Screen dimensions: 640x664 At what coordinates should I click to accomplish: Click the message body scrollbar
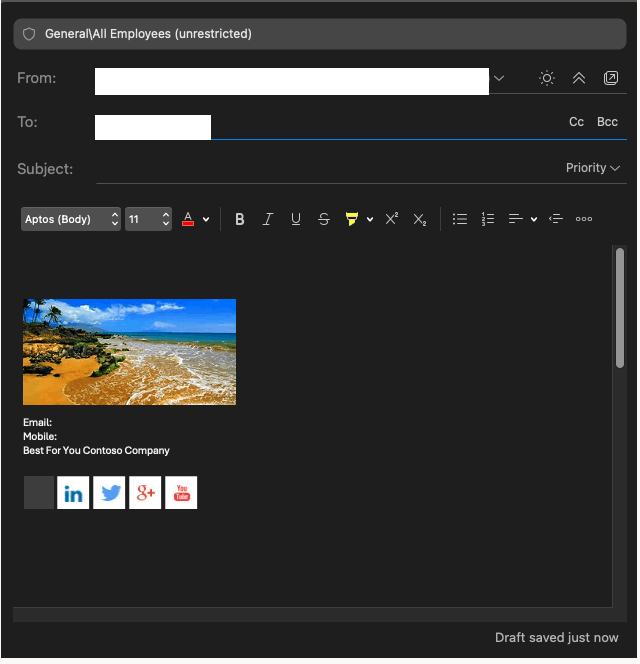pos(620,308)
